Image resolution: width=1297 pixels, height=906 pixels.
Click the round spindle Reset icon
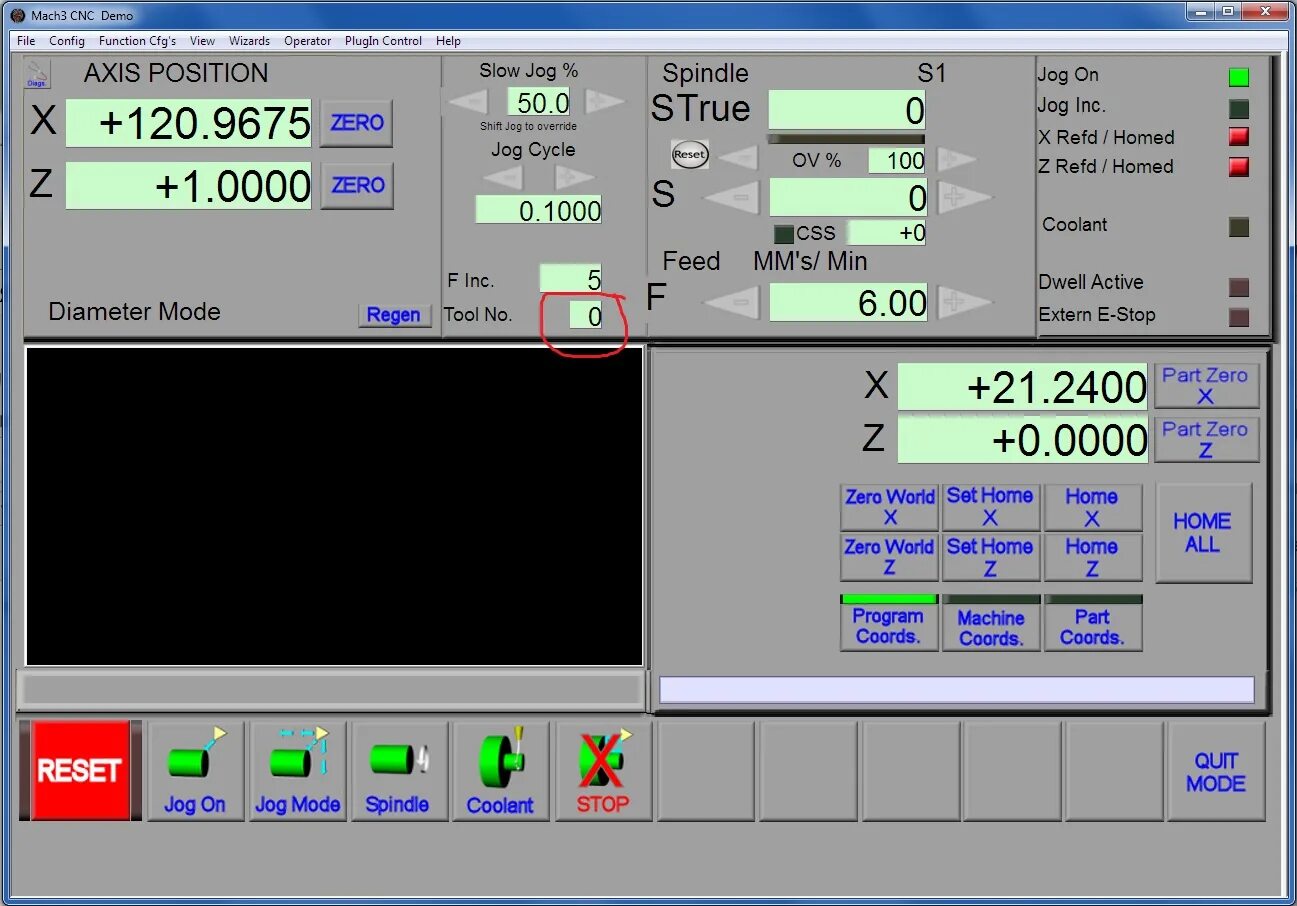[690, 154]
